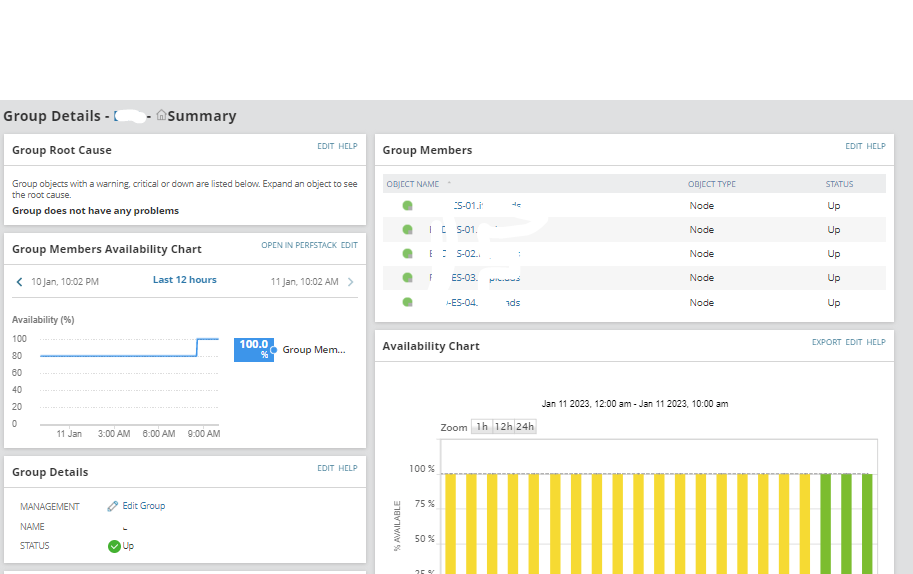Set chart zoom to 24h
913x574 pixels.
525,427
